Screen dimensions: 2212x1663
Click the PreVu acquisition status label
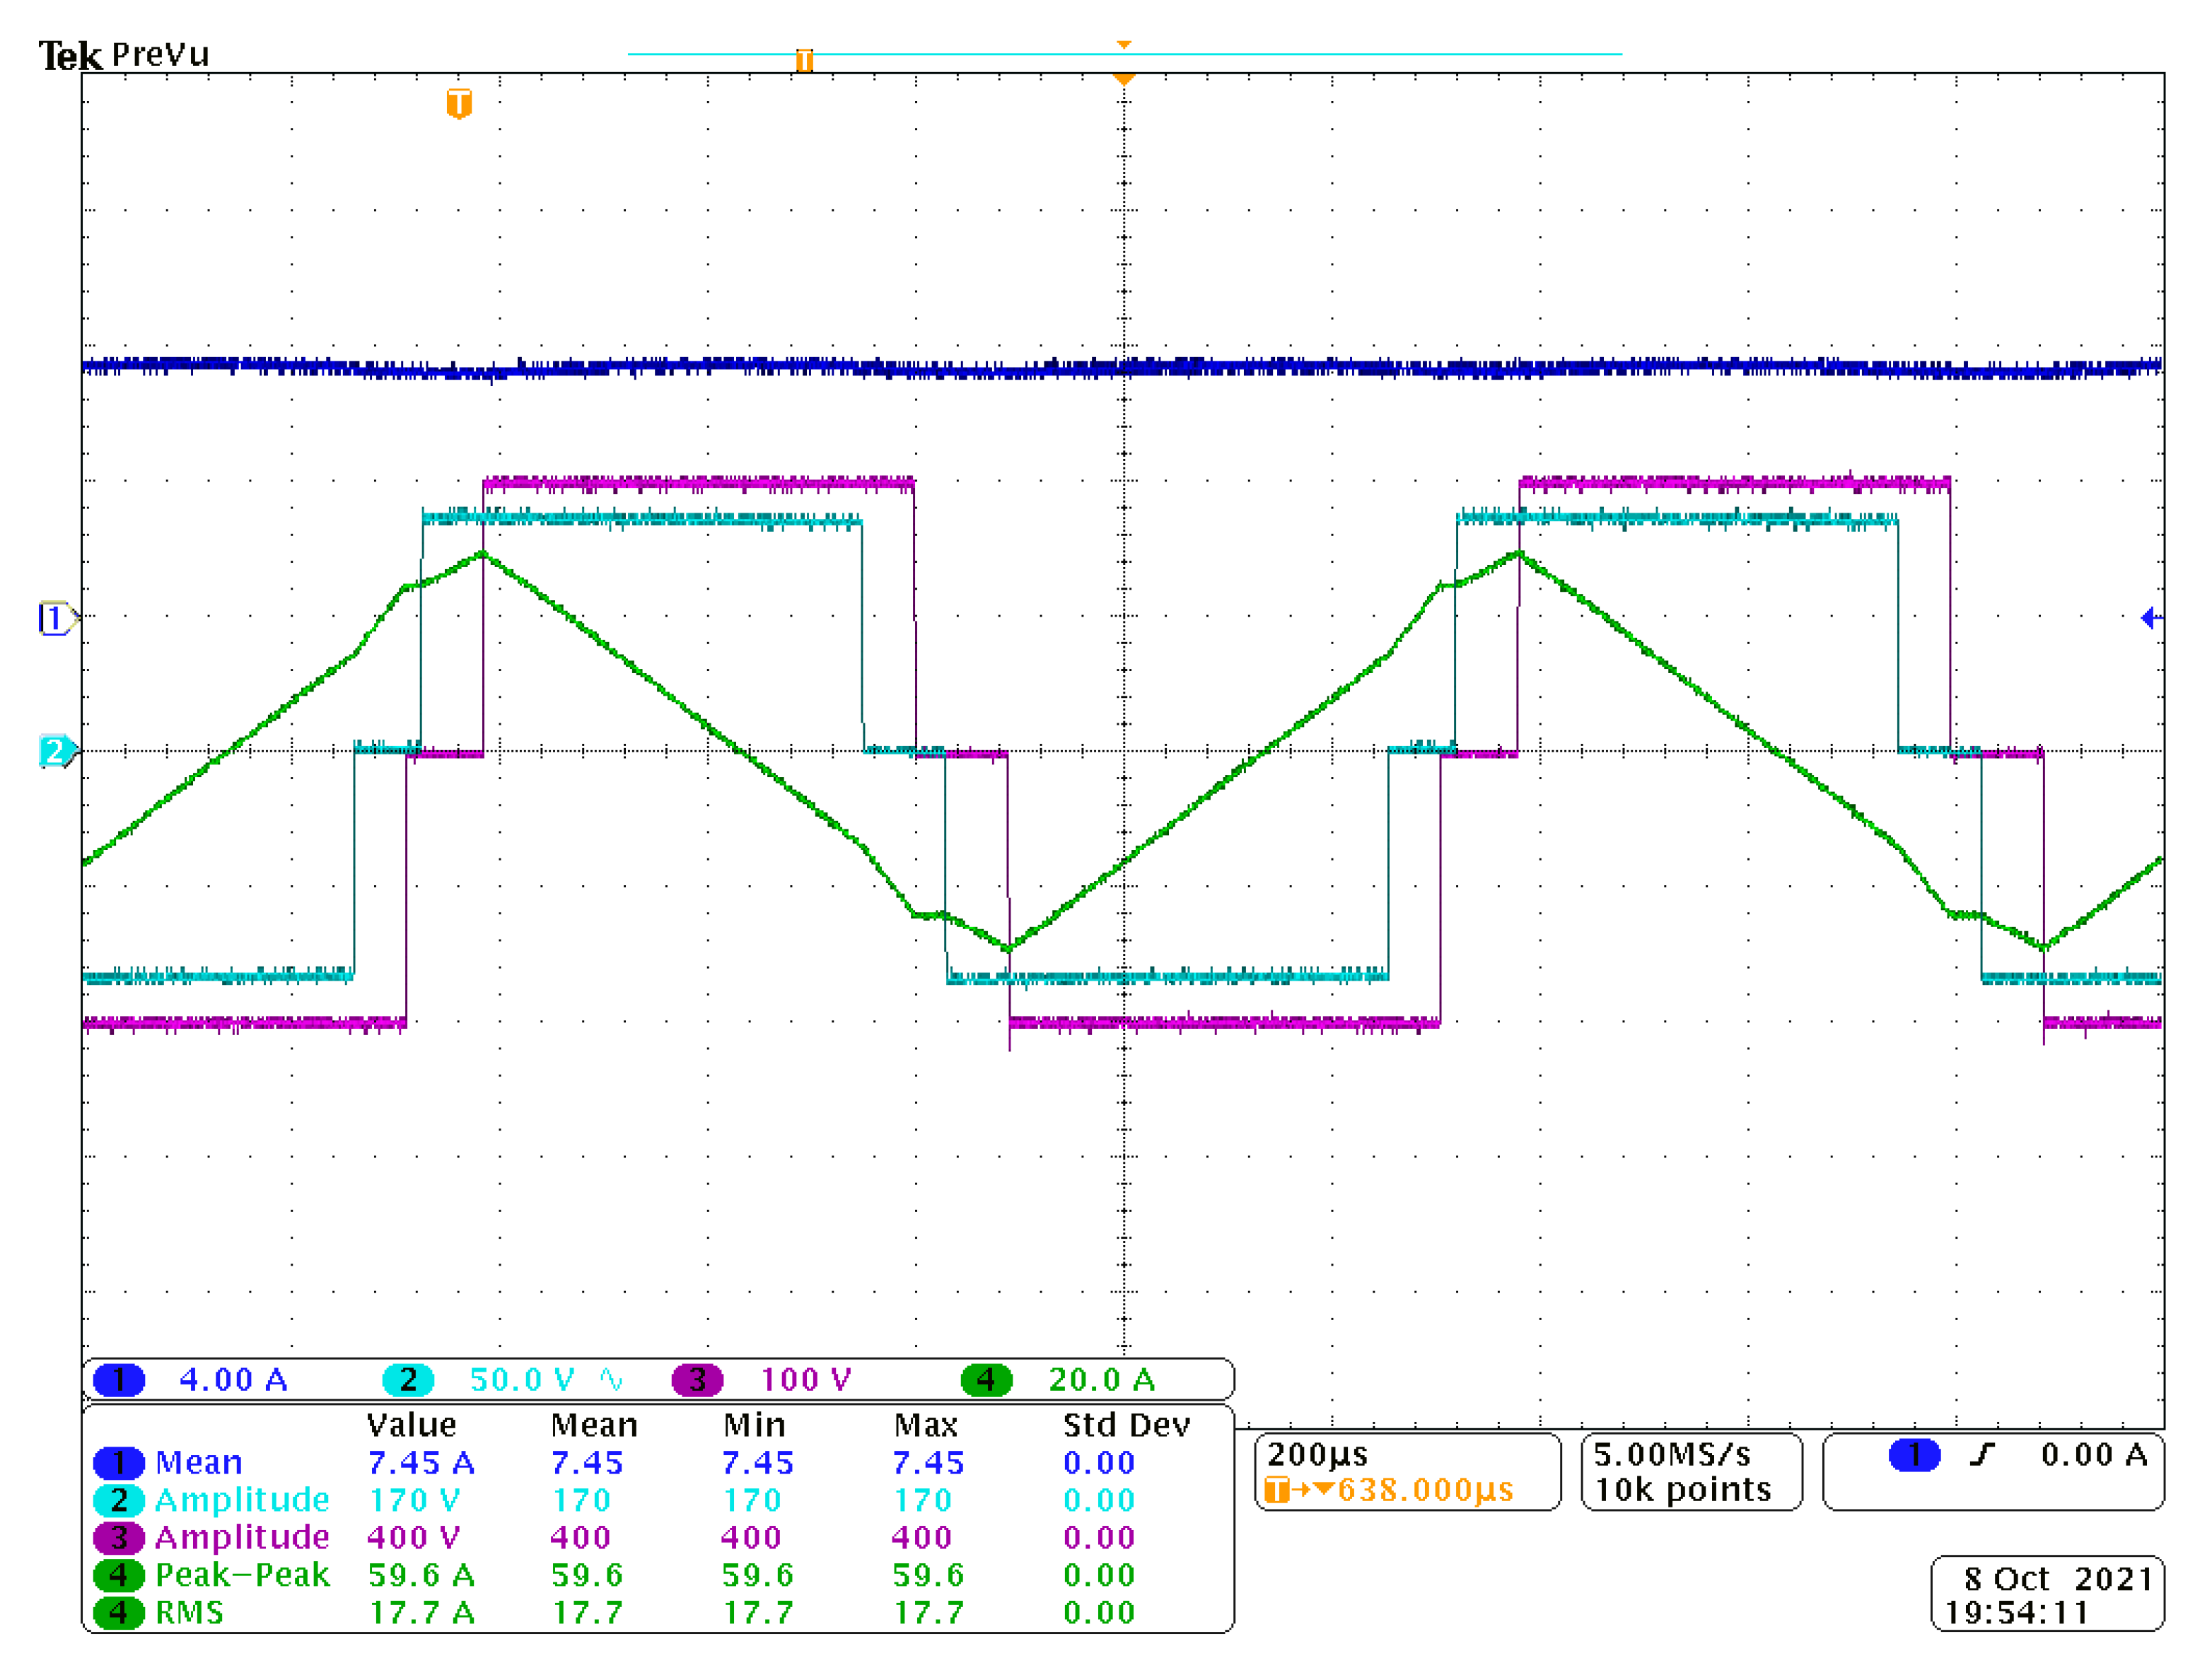(160, 54)
